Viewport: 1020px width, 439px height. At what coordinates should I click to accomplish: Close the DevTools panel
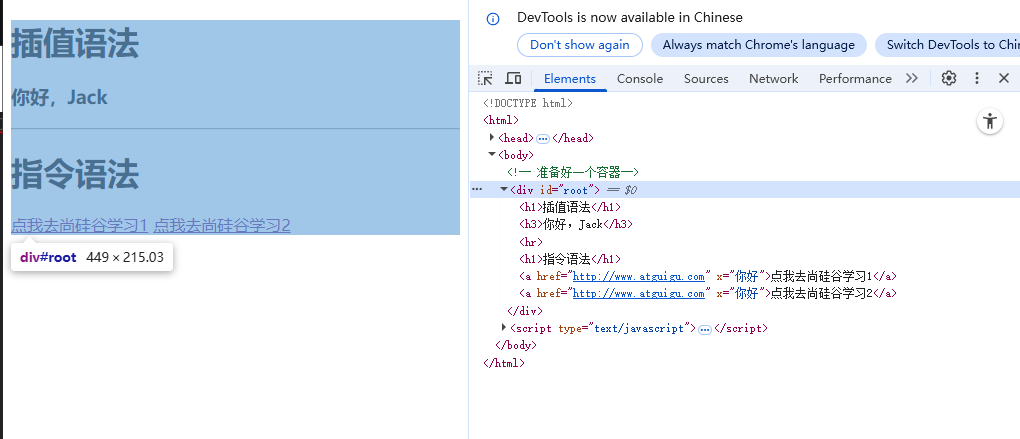point(1004,79)
